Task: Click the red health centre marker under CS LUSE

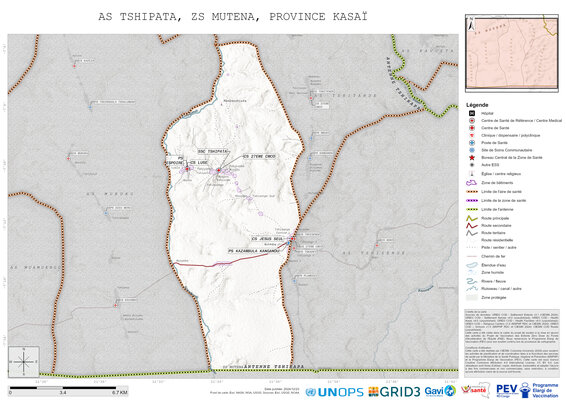Action: pyautogui.click(x=187, y=169)
